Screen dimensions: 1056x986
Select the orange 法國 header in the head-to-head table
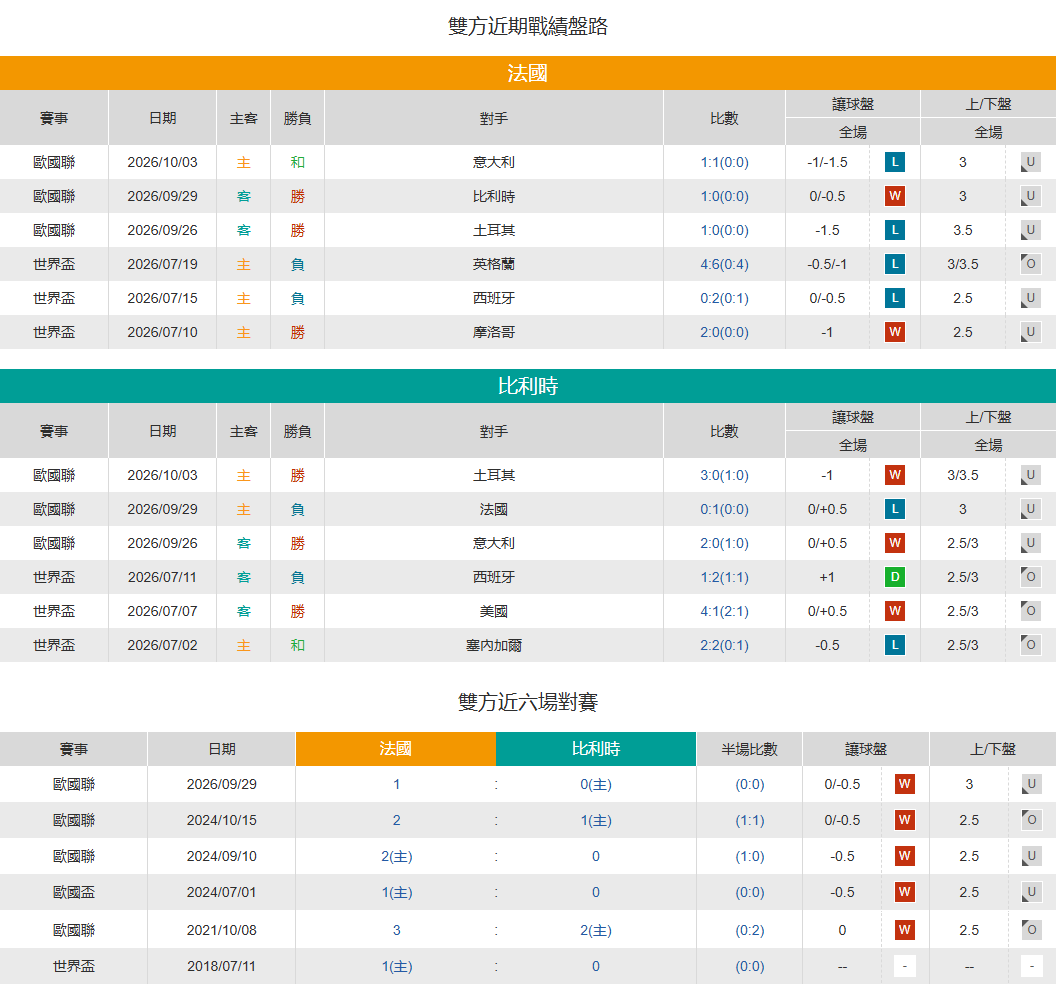pyautogui.click(x=395, y=749)
